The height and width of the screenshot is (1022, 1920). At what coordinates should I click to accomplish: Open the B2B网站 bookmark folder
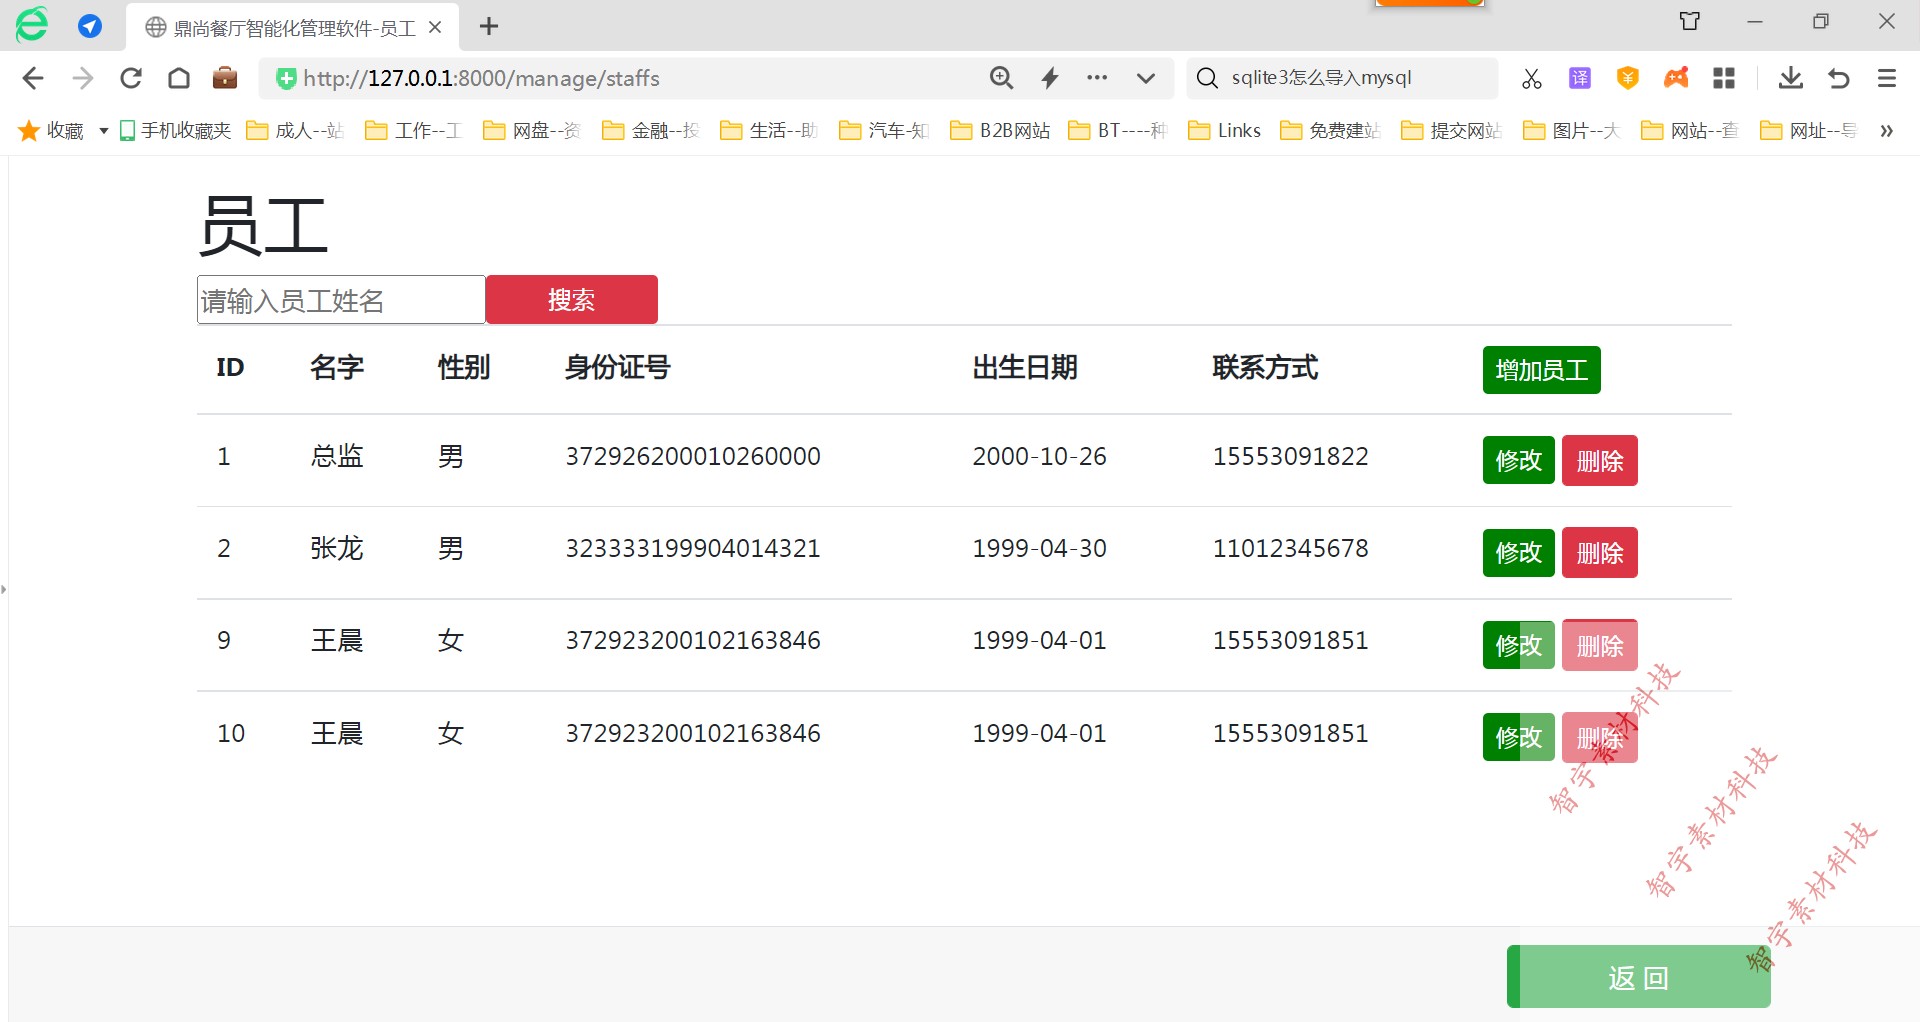click(x=1000, y=130)
